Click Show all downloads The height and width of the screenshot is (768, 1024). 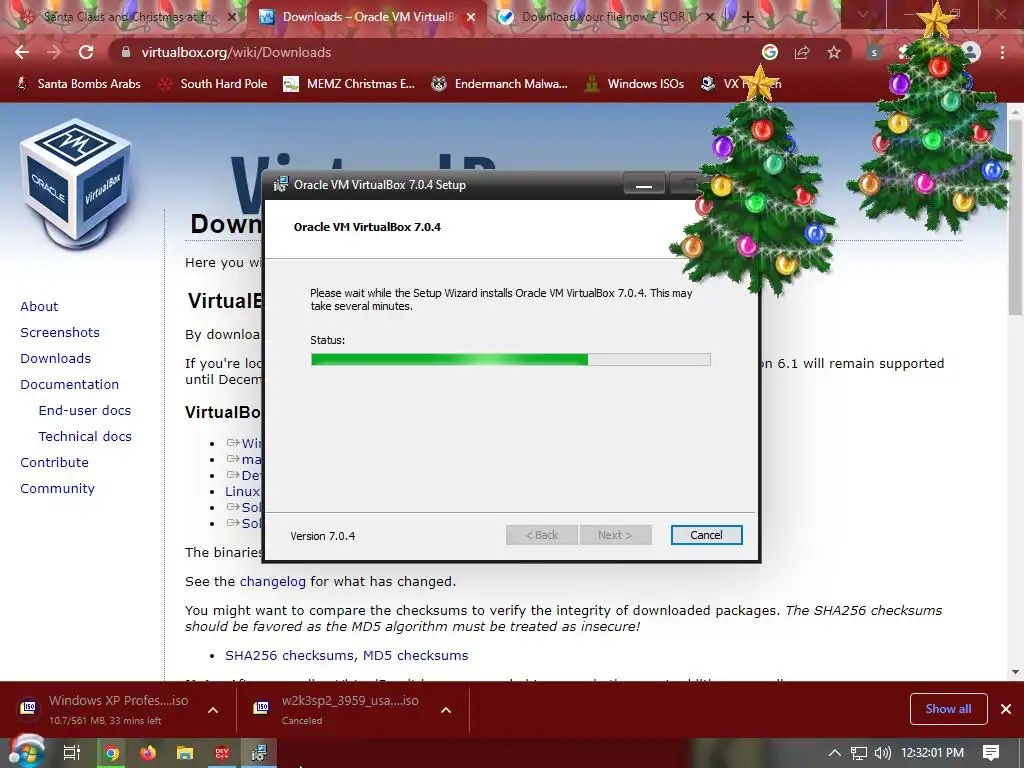coord(948,709)
